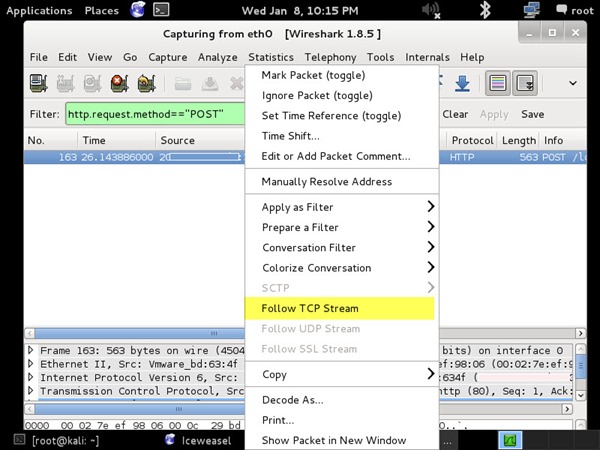
Task: Select Manually Resolve Address
Action: coord(341,182)
